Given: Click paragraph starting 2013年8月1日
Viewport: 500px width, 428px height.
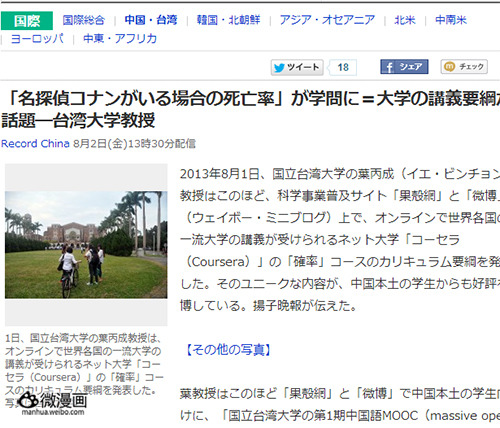Looking at the screenshot, I should coord(340,239).
